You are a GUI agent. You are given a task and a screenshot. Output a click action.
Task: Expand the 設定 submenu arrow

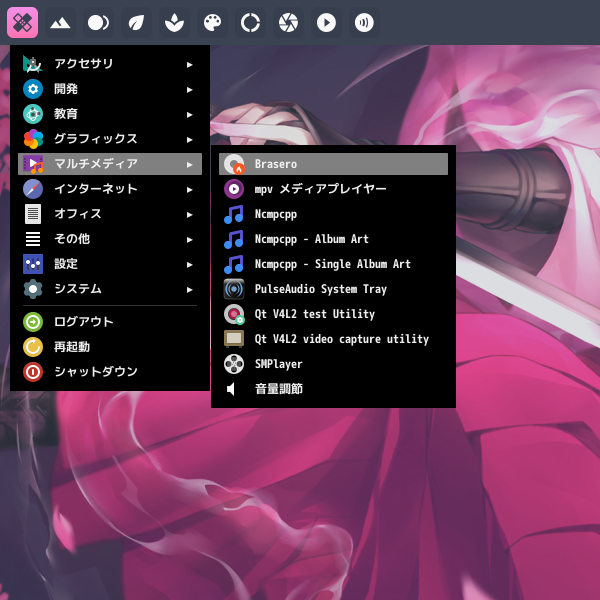click(x=189, y=265)
